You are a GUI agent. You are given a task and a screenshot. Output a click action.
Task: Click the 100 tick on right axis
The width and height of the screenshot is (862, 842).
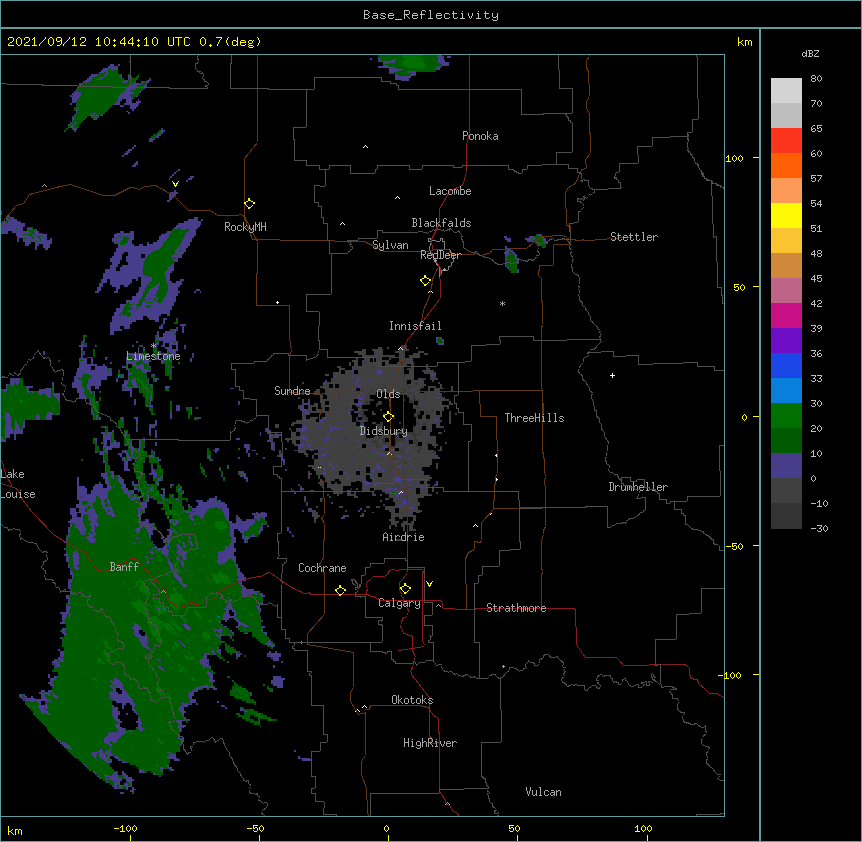coord(734,158)
